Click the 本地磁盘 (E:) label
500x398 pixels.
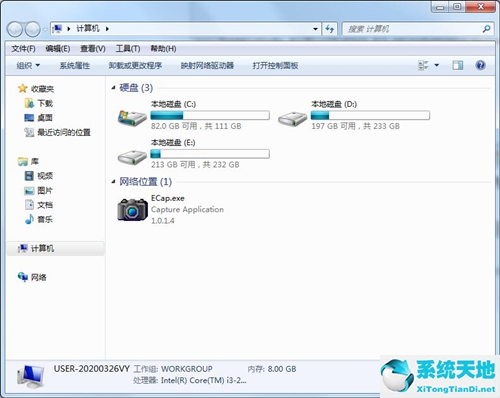click(173, 143)
